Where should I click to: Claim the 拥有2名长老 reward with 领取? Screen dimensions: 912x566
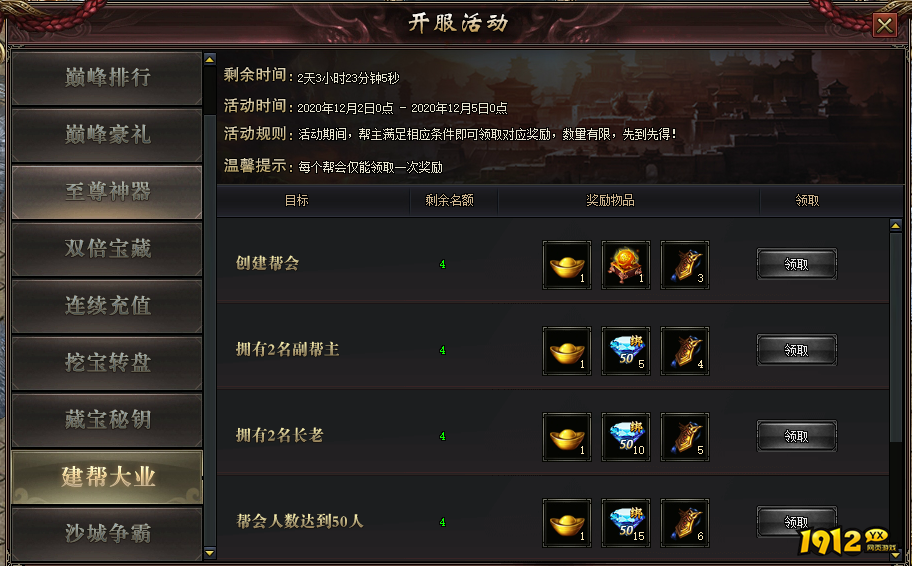point(797,436)
